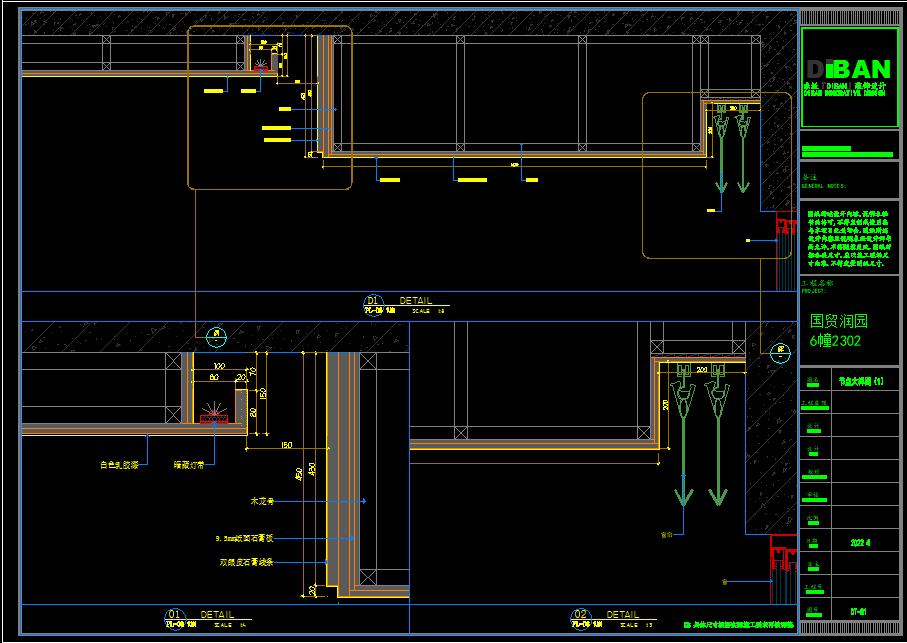The image size is (907, 643).
Task: Select the 80 dimension in detail 01
Action: [x=214, y=377]
